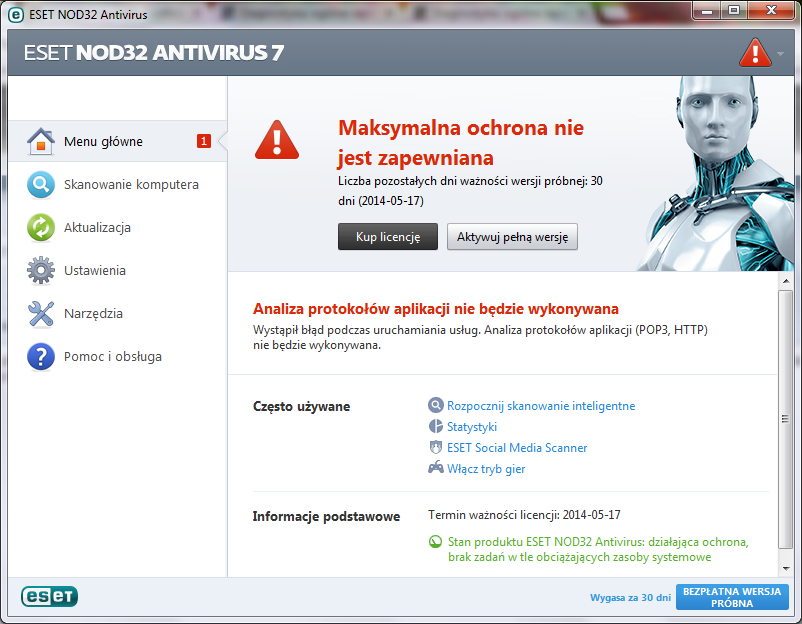Click the Kup licencję button

(388, 237)
